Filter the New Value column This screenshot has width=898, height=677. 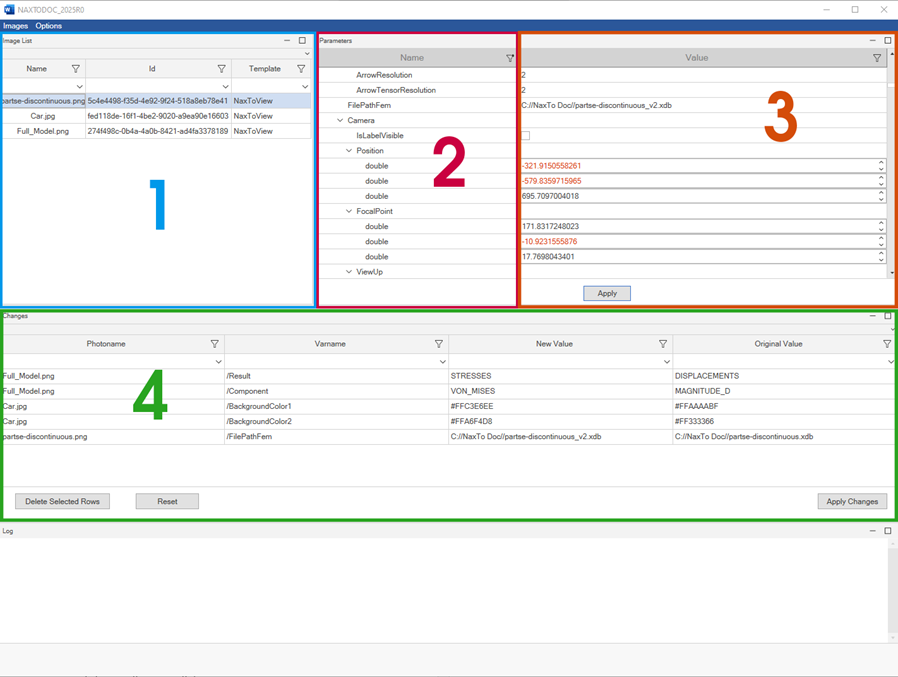click(663, 344)
